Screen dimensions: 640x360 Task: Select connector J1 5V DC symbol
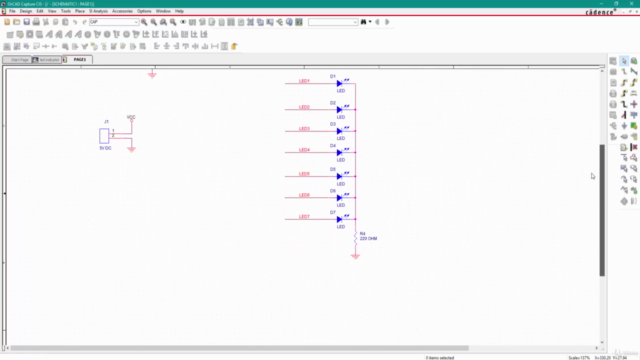pos(104,136)
